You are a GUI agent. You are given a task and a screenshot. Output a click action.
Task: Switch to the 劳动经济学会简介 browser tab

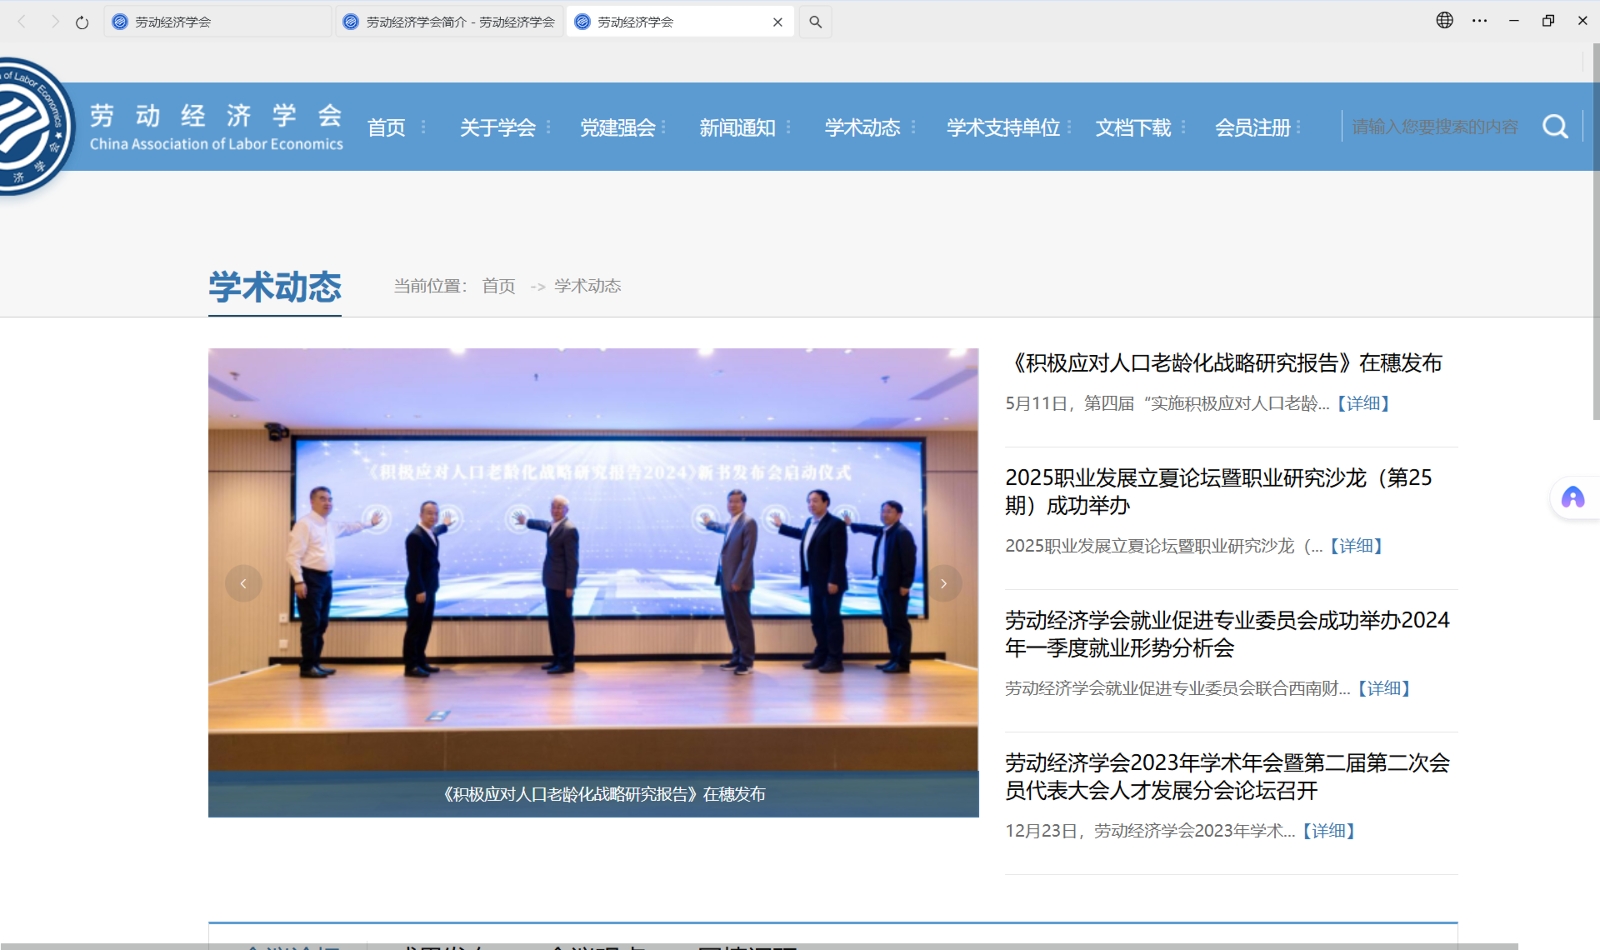tap(450, 21)
